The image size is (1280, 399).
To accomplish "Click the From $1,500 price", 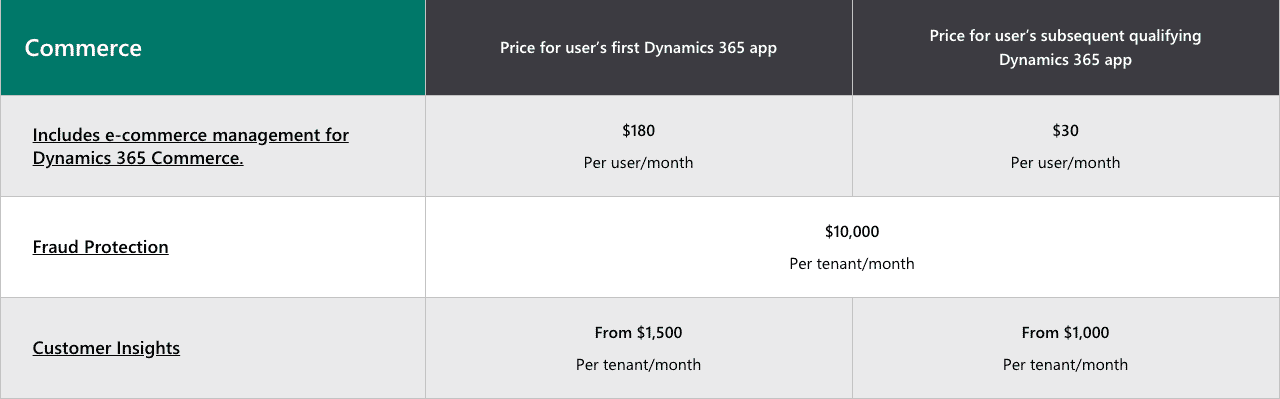I will click(638, 332).
